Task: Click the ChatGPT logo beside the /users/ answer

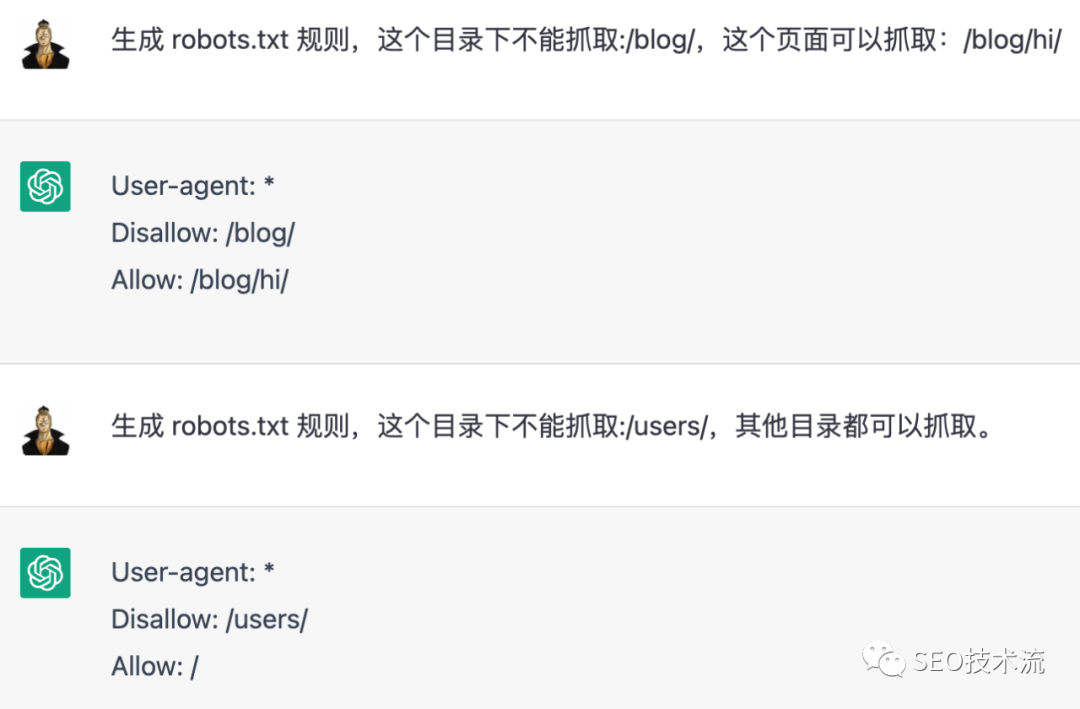Action: (x=45, y=572)
